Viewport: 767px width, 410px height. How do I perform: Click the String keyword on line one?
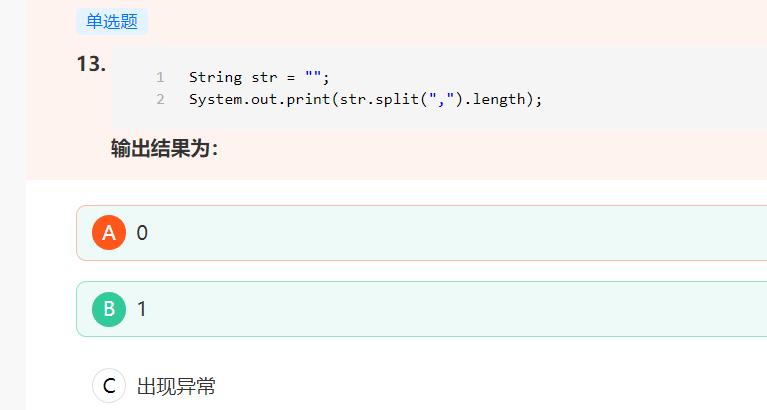click(x=213, y=77)
